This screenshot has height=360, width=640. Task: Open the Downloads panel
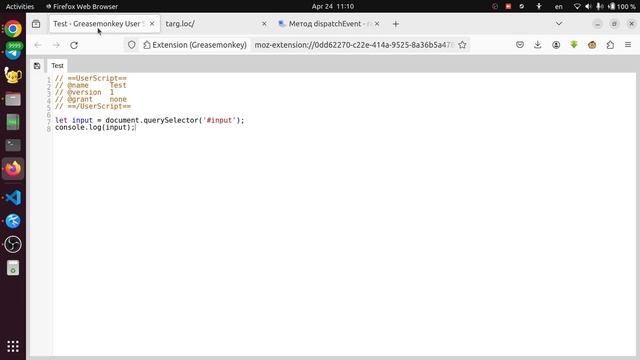538,45
